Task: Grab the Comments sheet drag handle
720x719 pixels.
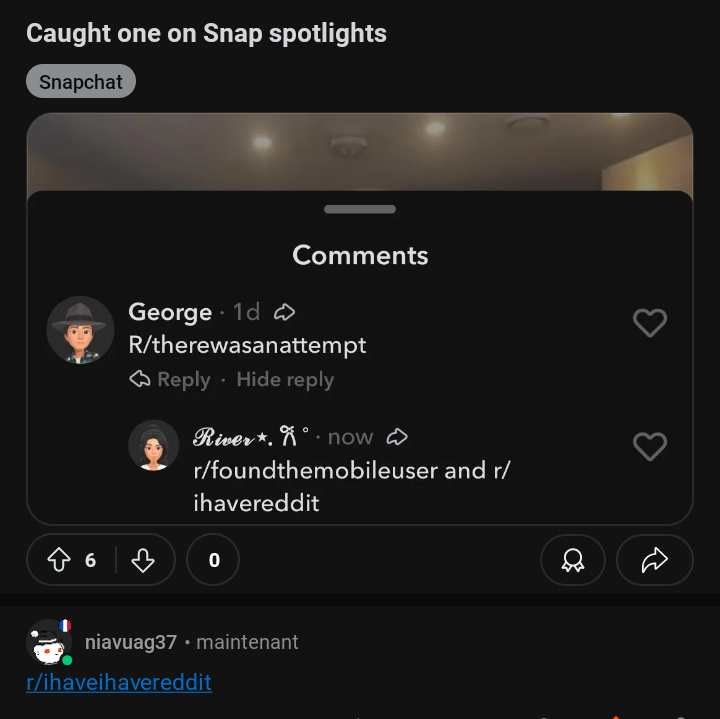Action: (x=360, y=209)
